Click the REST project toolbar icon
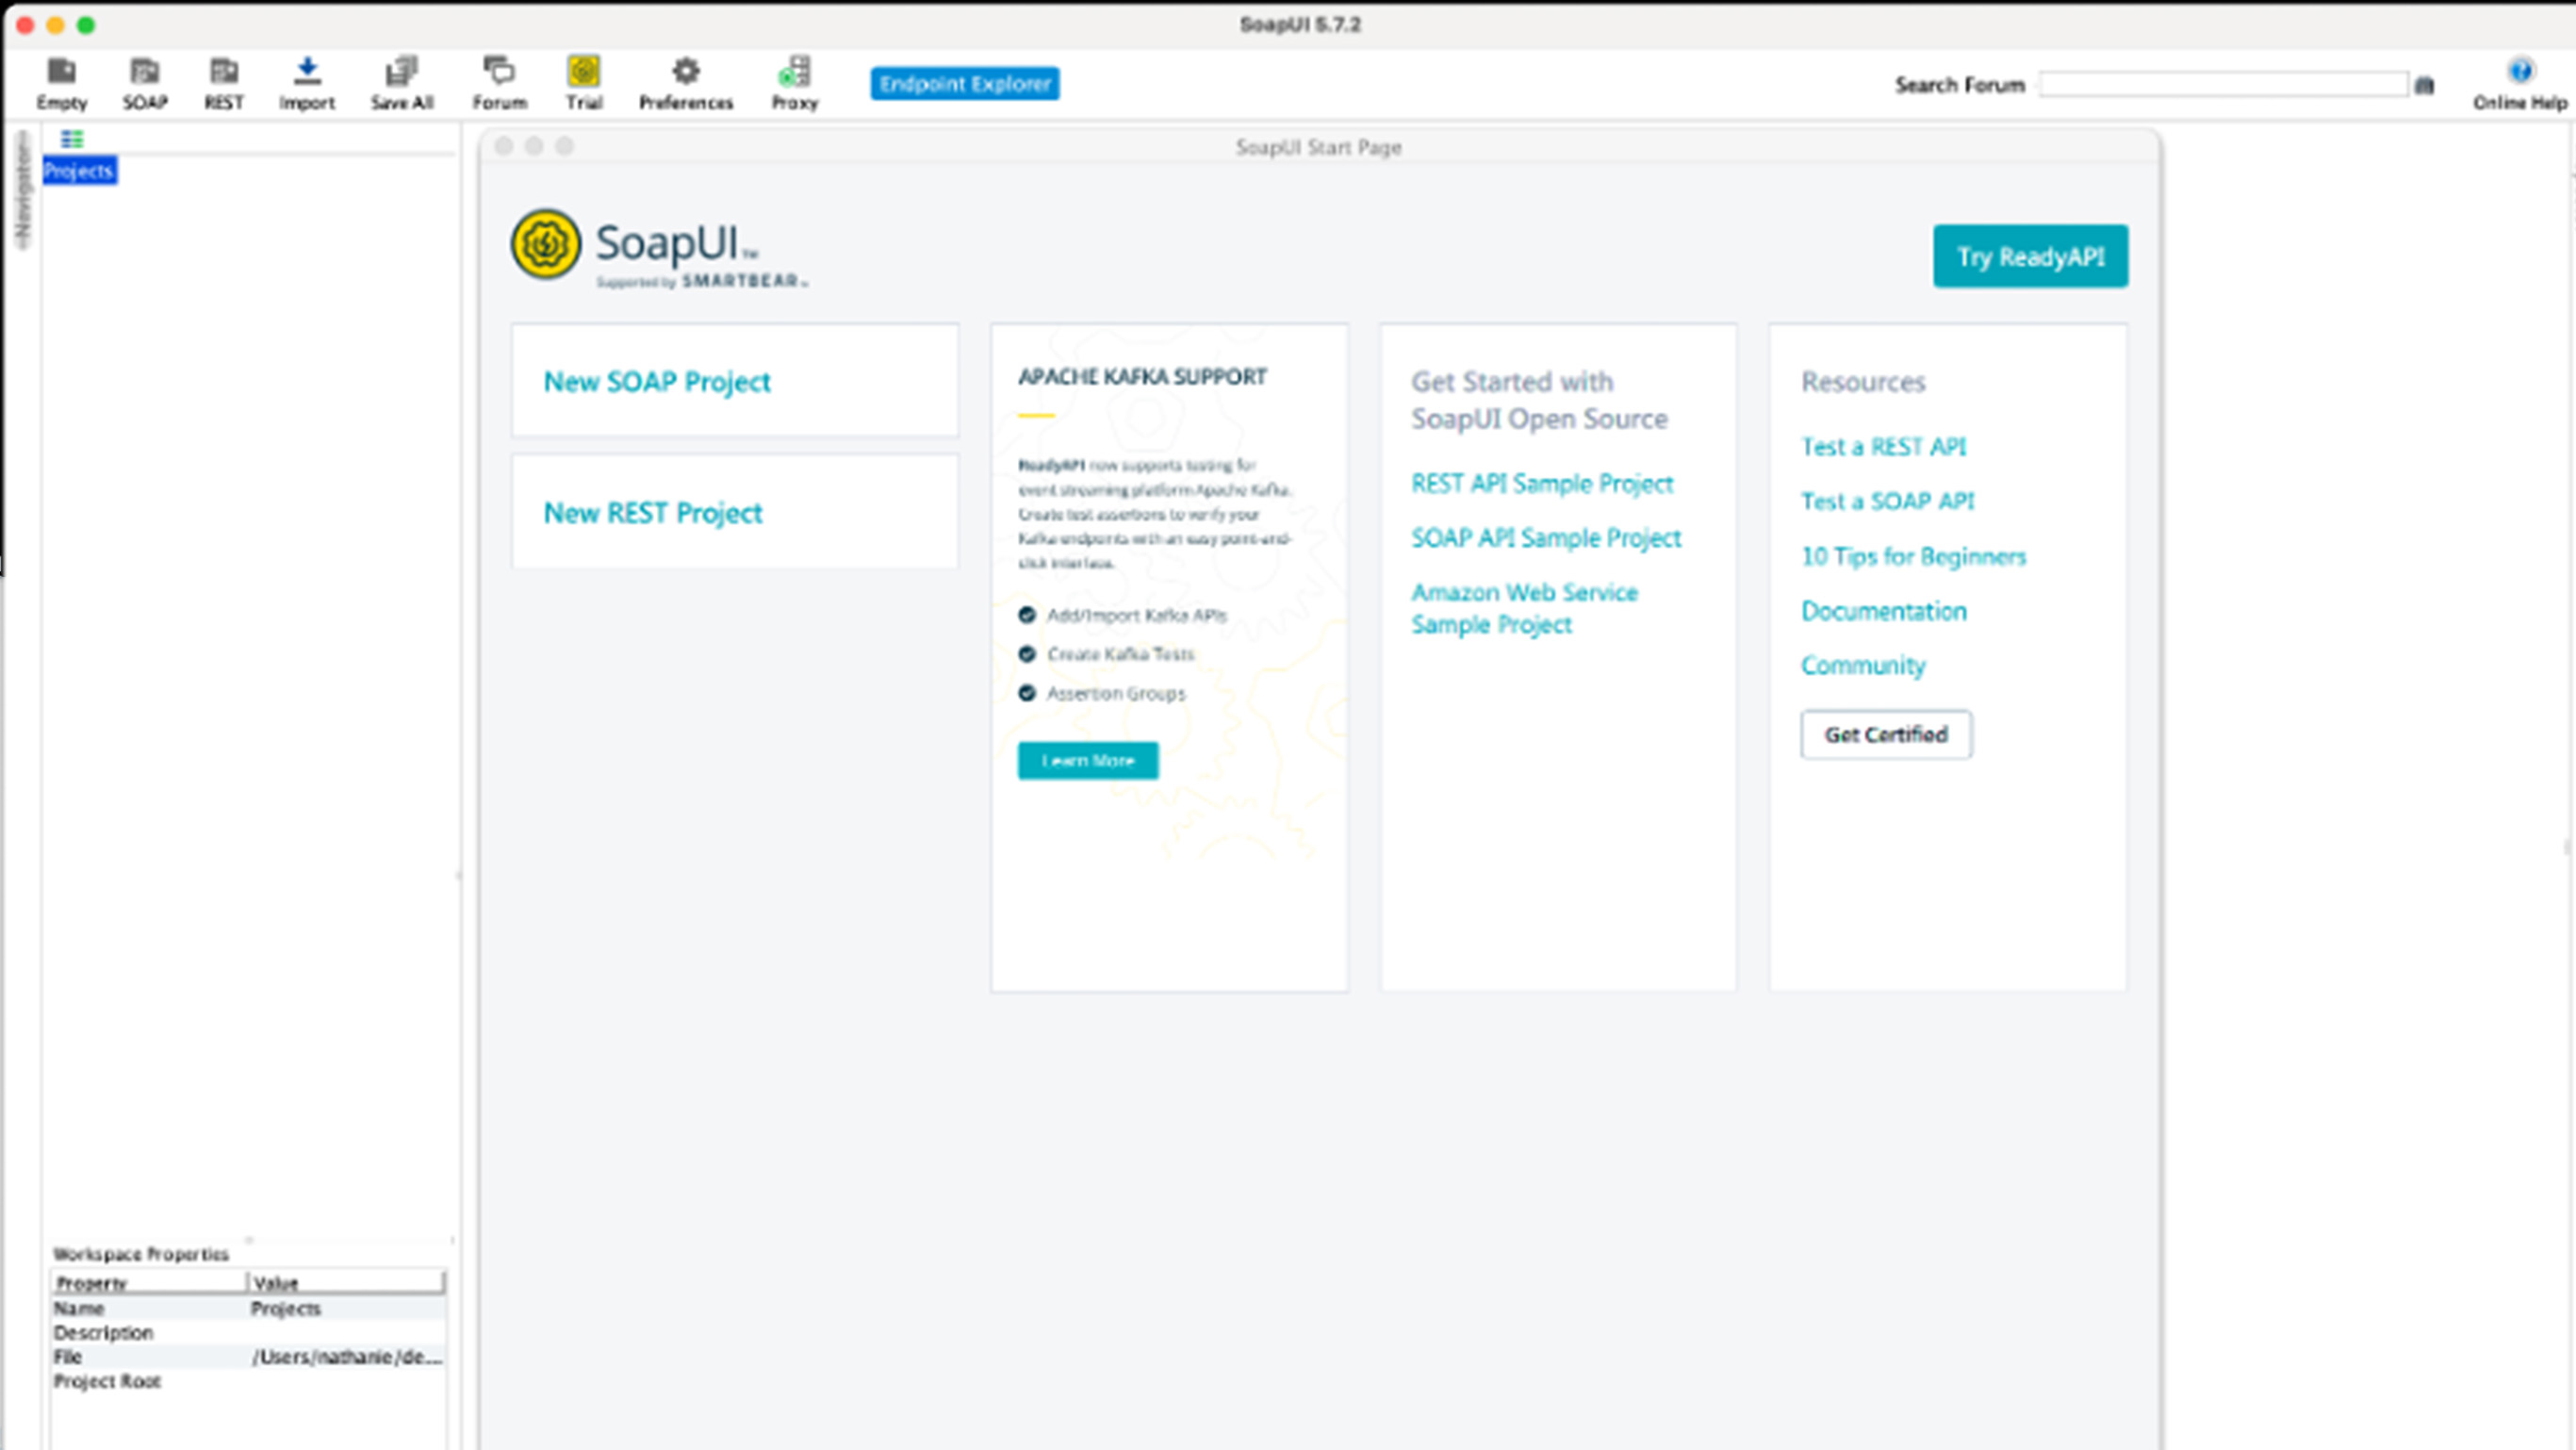The height and width of the screenshot is (1450, 2576). (223, 82)
